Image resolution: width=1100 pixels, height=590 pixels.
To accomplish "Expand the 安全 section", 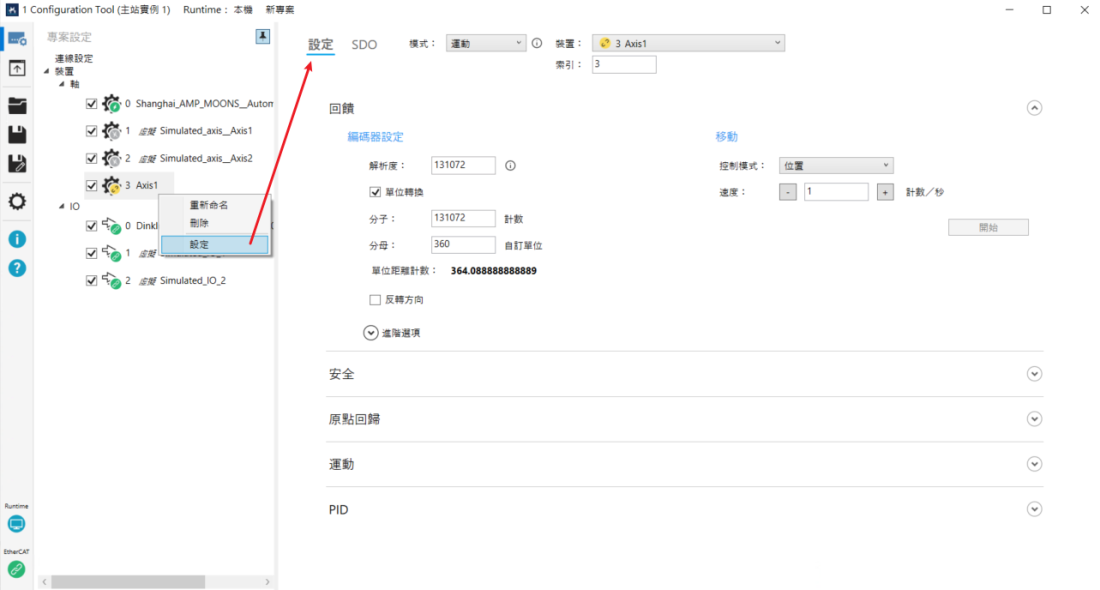I will (1034, 374).
